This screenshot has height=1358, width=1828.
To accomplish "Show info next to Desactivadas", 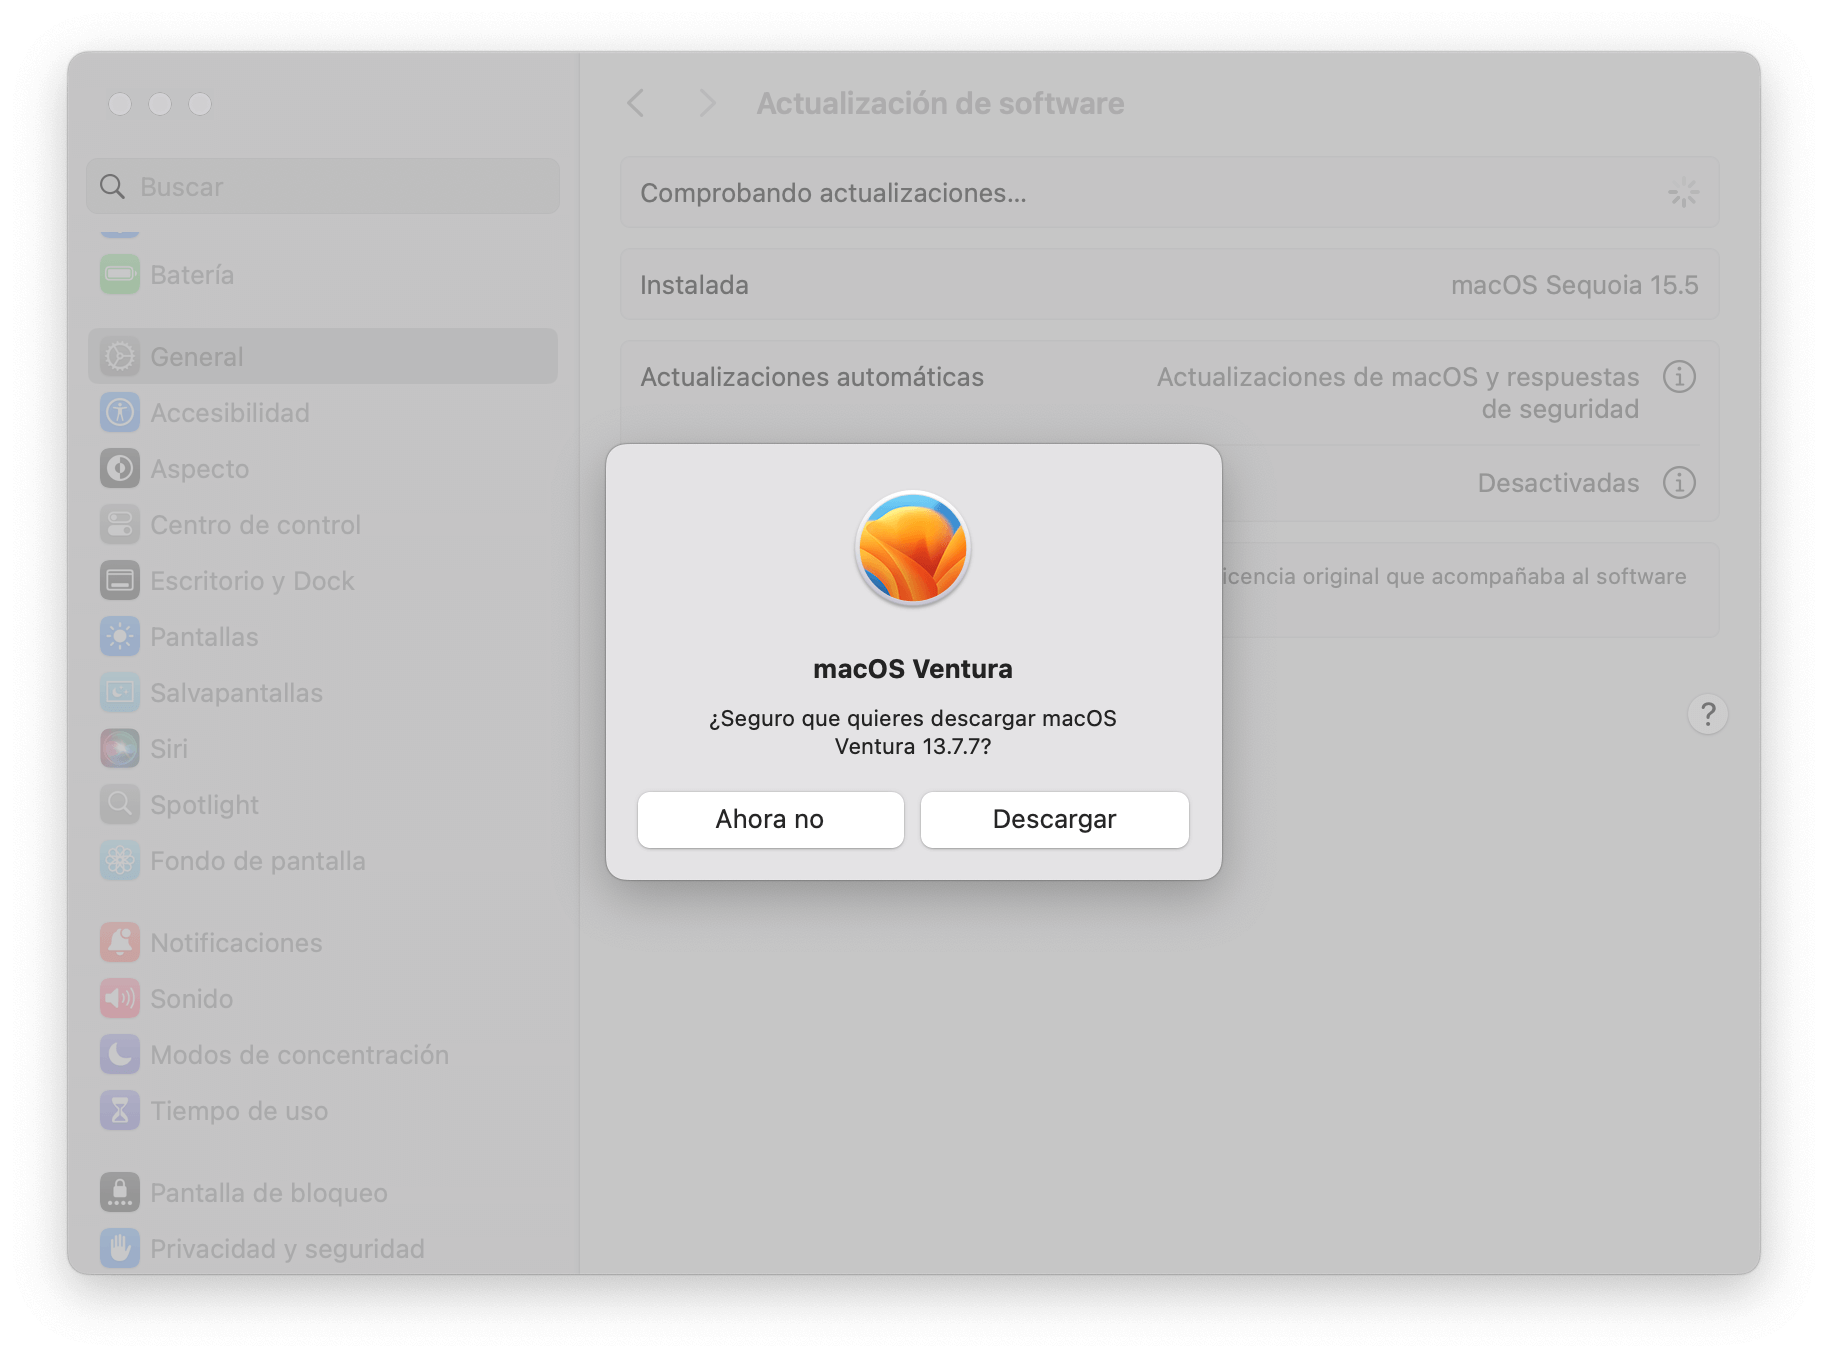I will click(1679, 483).
